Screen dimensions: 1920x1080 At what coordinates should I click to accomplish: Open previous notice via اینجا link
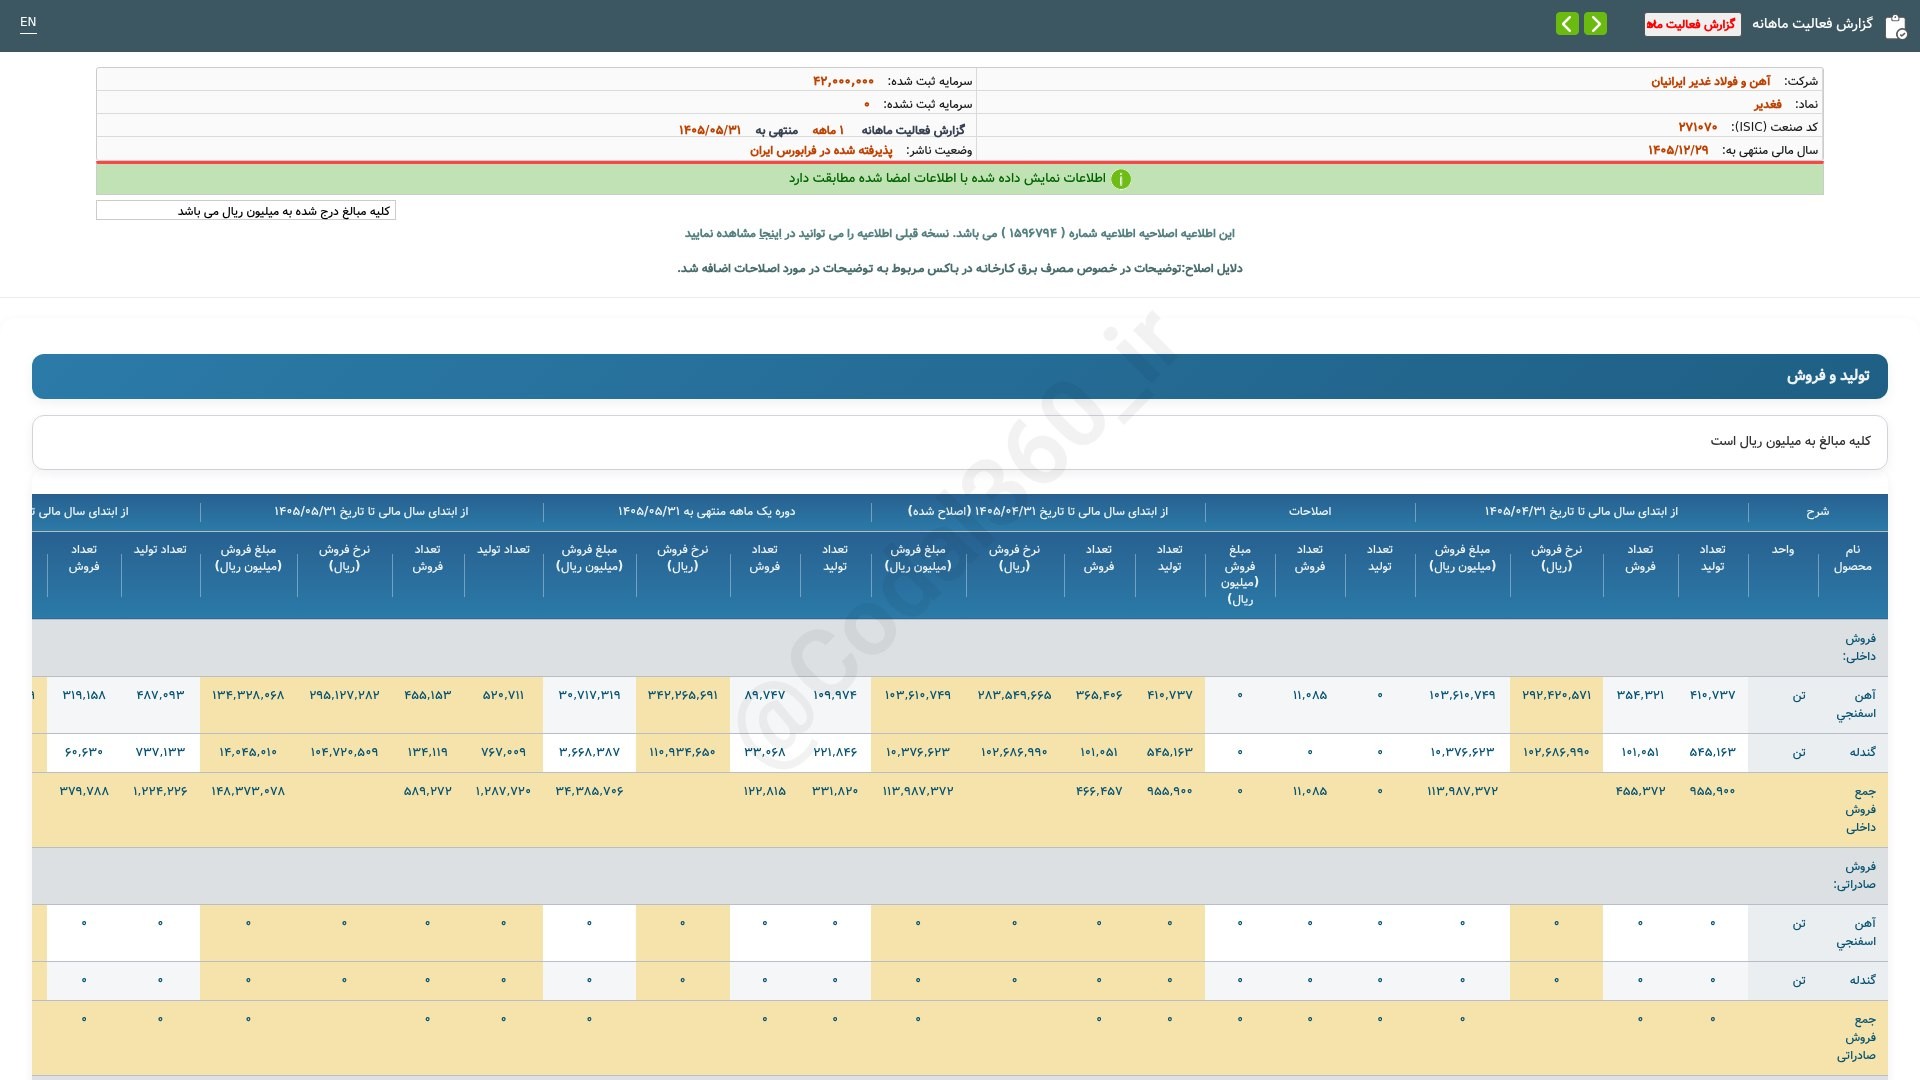(771, 233)
